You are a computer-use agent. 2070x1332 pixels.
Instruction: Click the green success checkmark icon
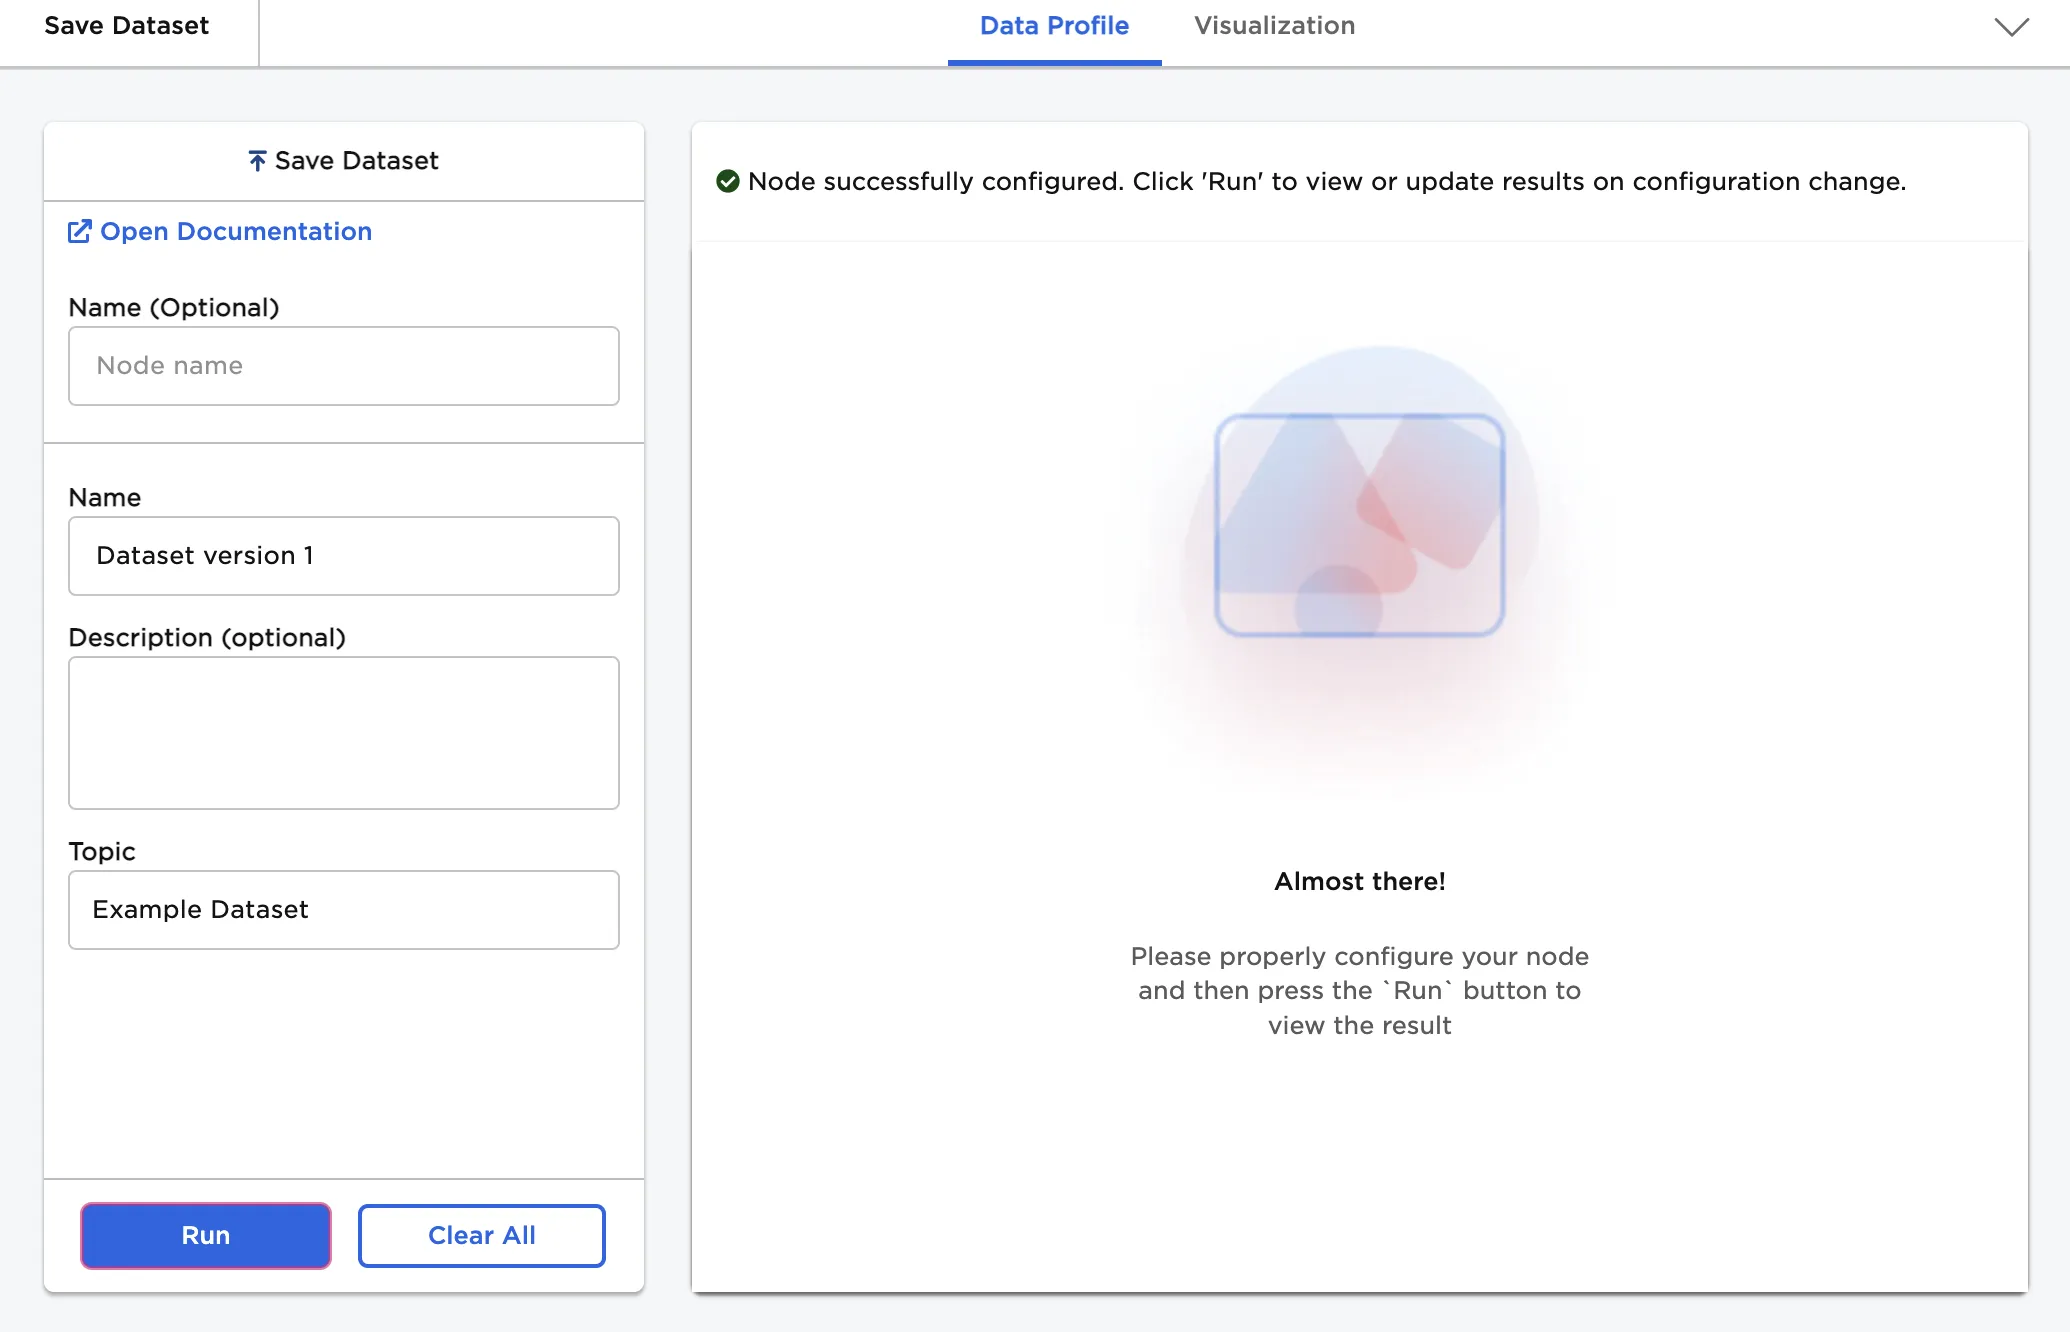728,181
